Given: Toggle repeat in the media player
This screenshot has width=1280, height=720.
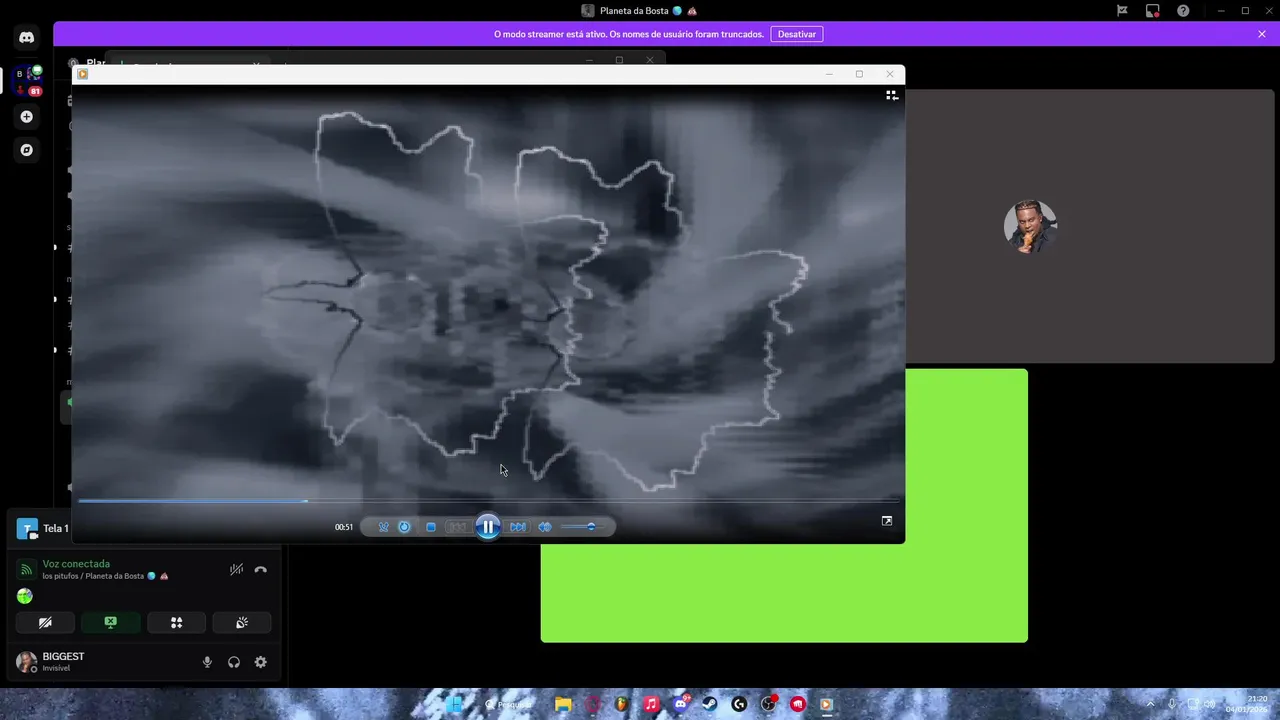Looking at the screenshot, I should tap(404, 527).
